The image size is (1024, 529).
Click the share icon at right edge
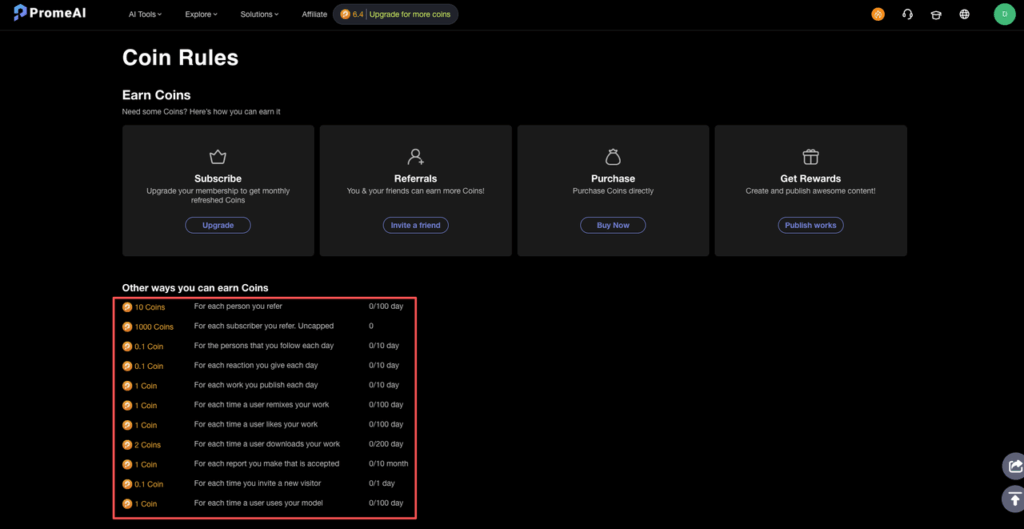pyautogui.click(x=1014, y=466)
